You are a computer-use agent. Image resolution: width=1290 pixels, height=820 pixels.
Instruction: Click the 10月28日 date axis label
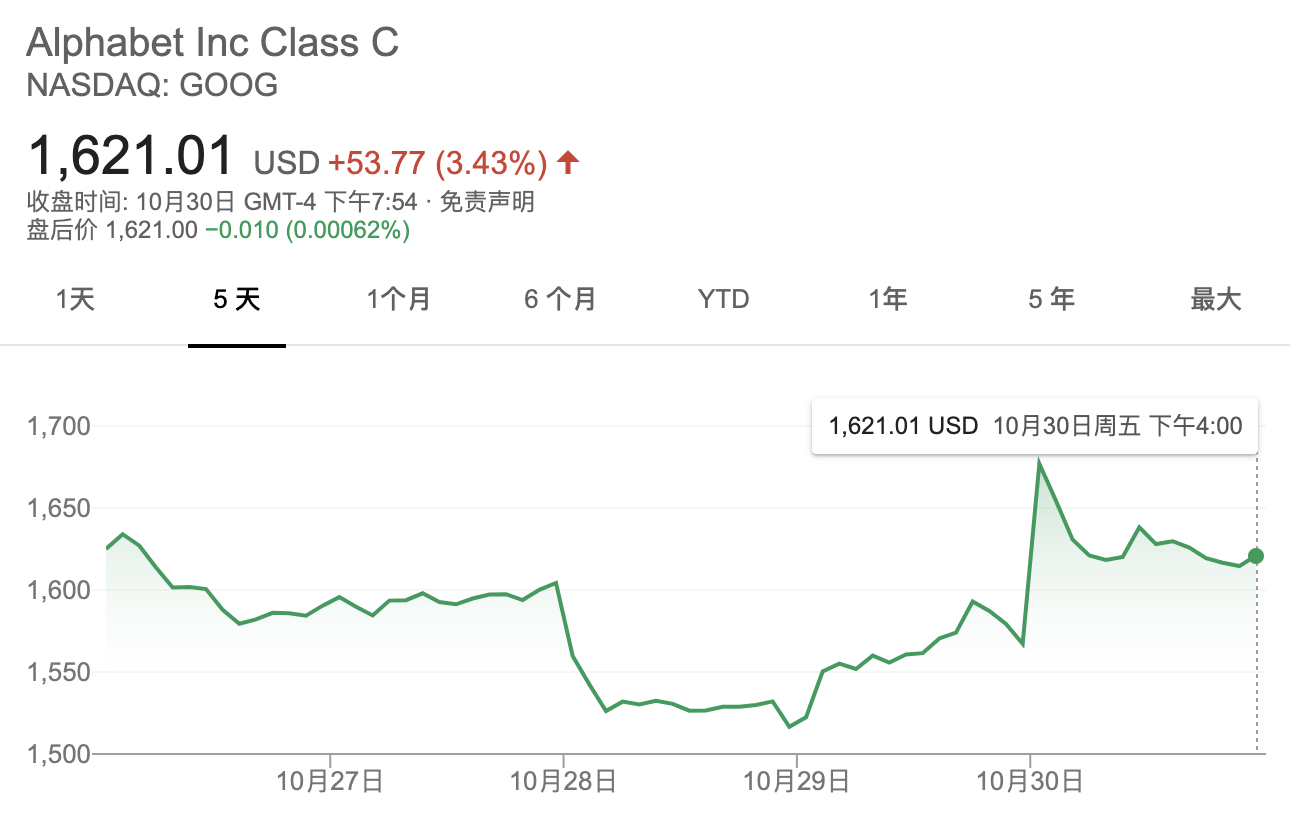[x=563, y=781]
